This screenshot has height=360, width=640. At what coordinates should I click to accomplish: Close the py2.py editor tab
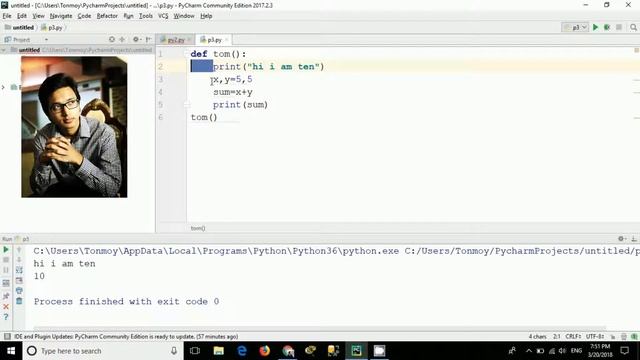189,40
